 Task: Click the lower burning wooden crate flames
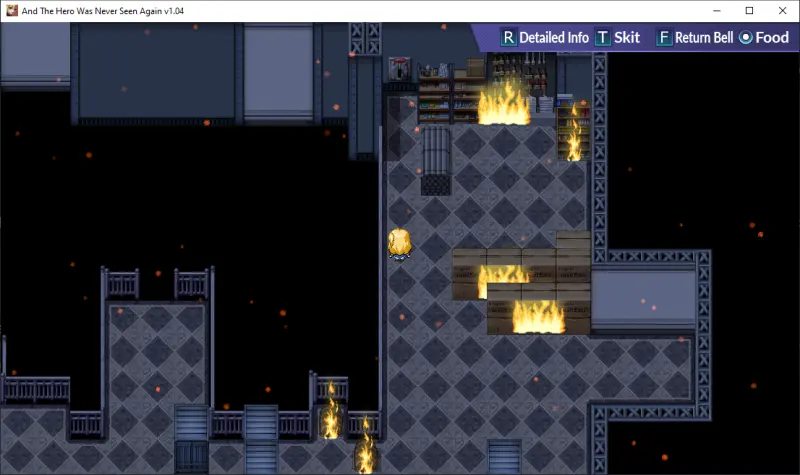(538, 316)
